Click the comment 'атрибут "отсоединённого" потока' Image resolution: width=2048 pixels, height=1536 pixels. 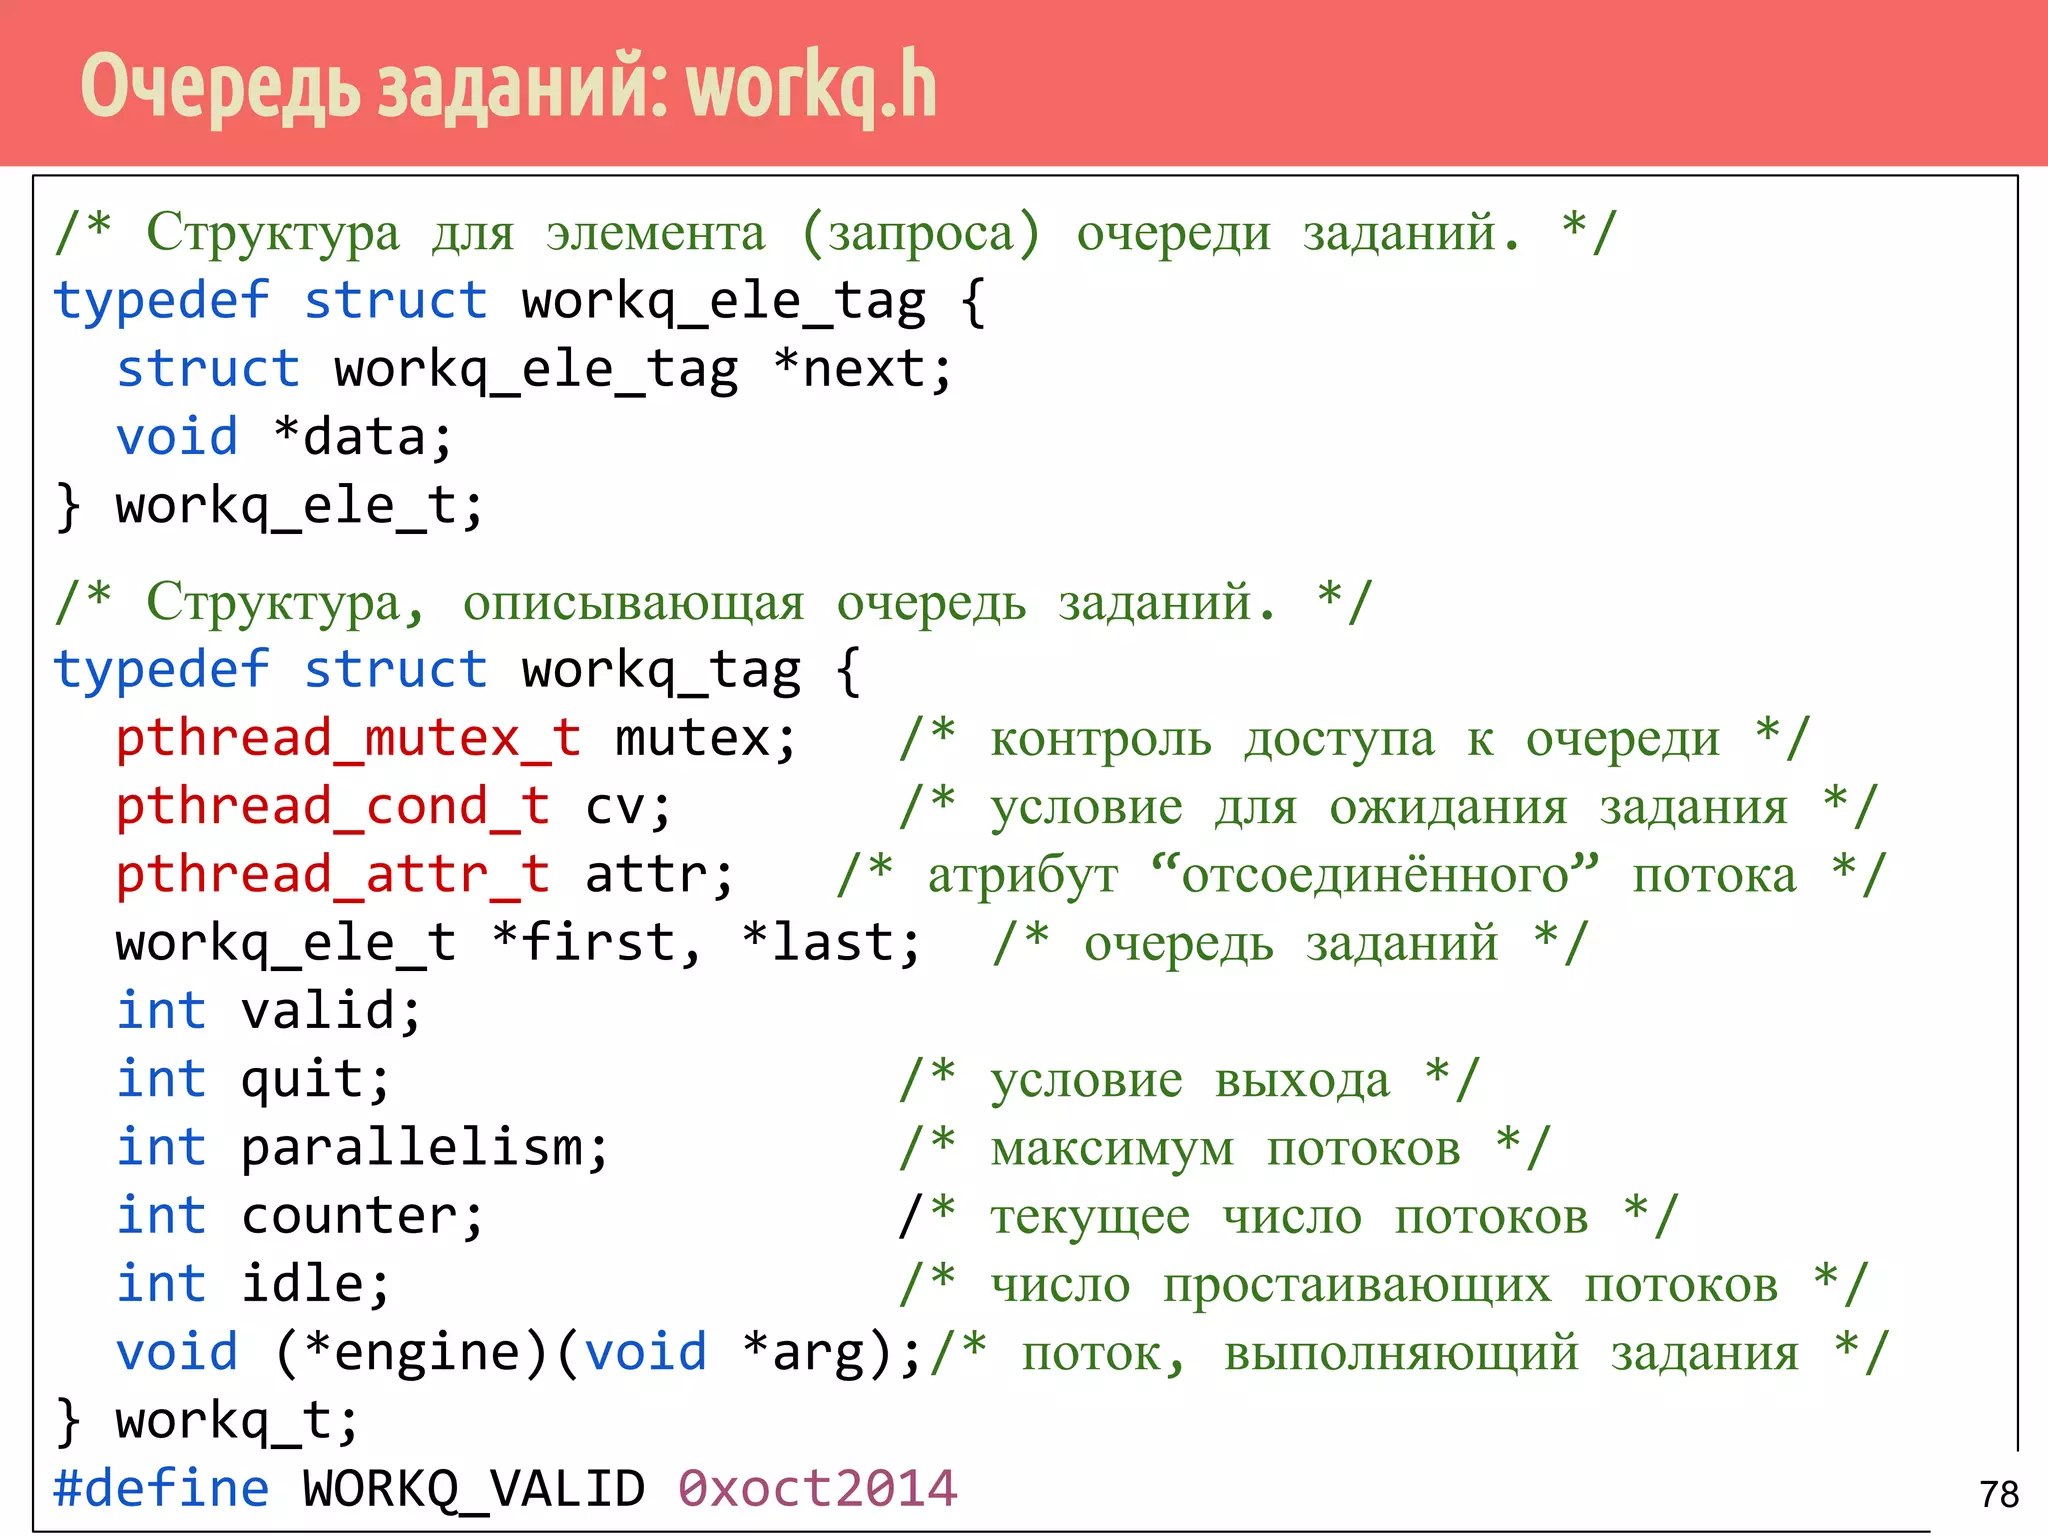1362,876
